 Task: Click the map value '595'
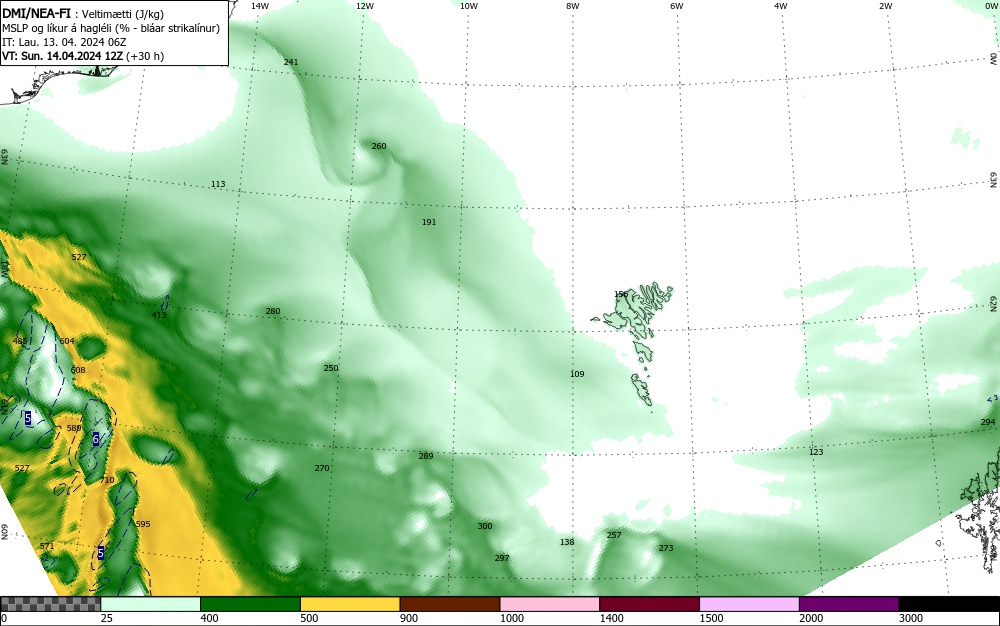tap(143, 524)
